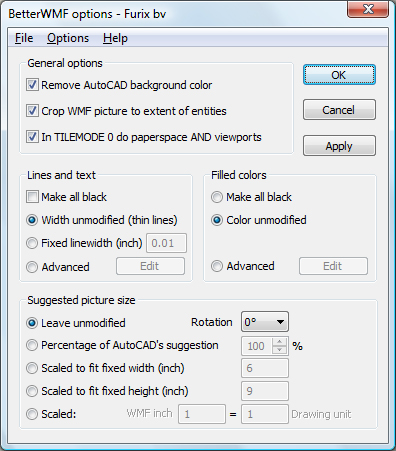The height and width of the screenshot is (451, 396).
Task: Click the OK button
Action: pos(339,75)
